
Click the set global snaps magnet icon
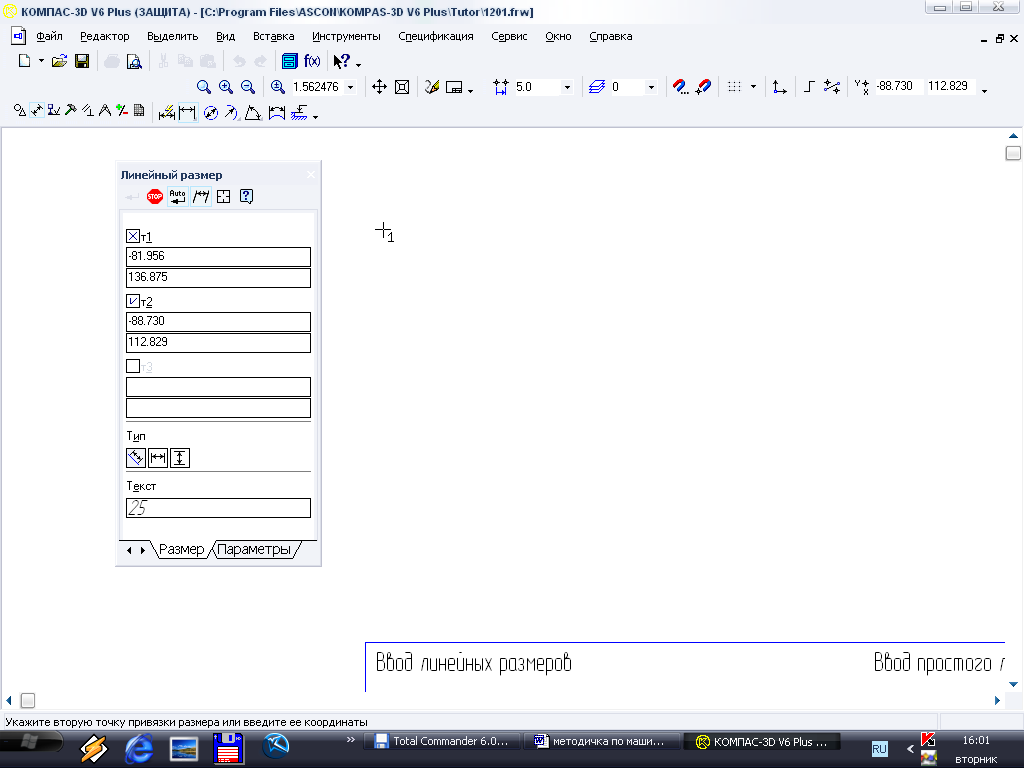click(x=680, y=87)
